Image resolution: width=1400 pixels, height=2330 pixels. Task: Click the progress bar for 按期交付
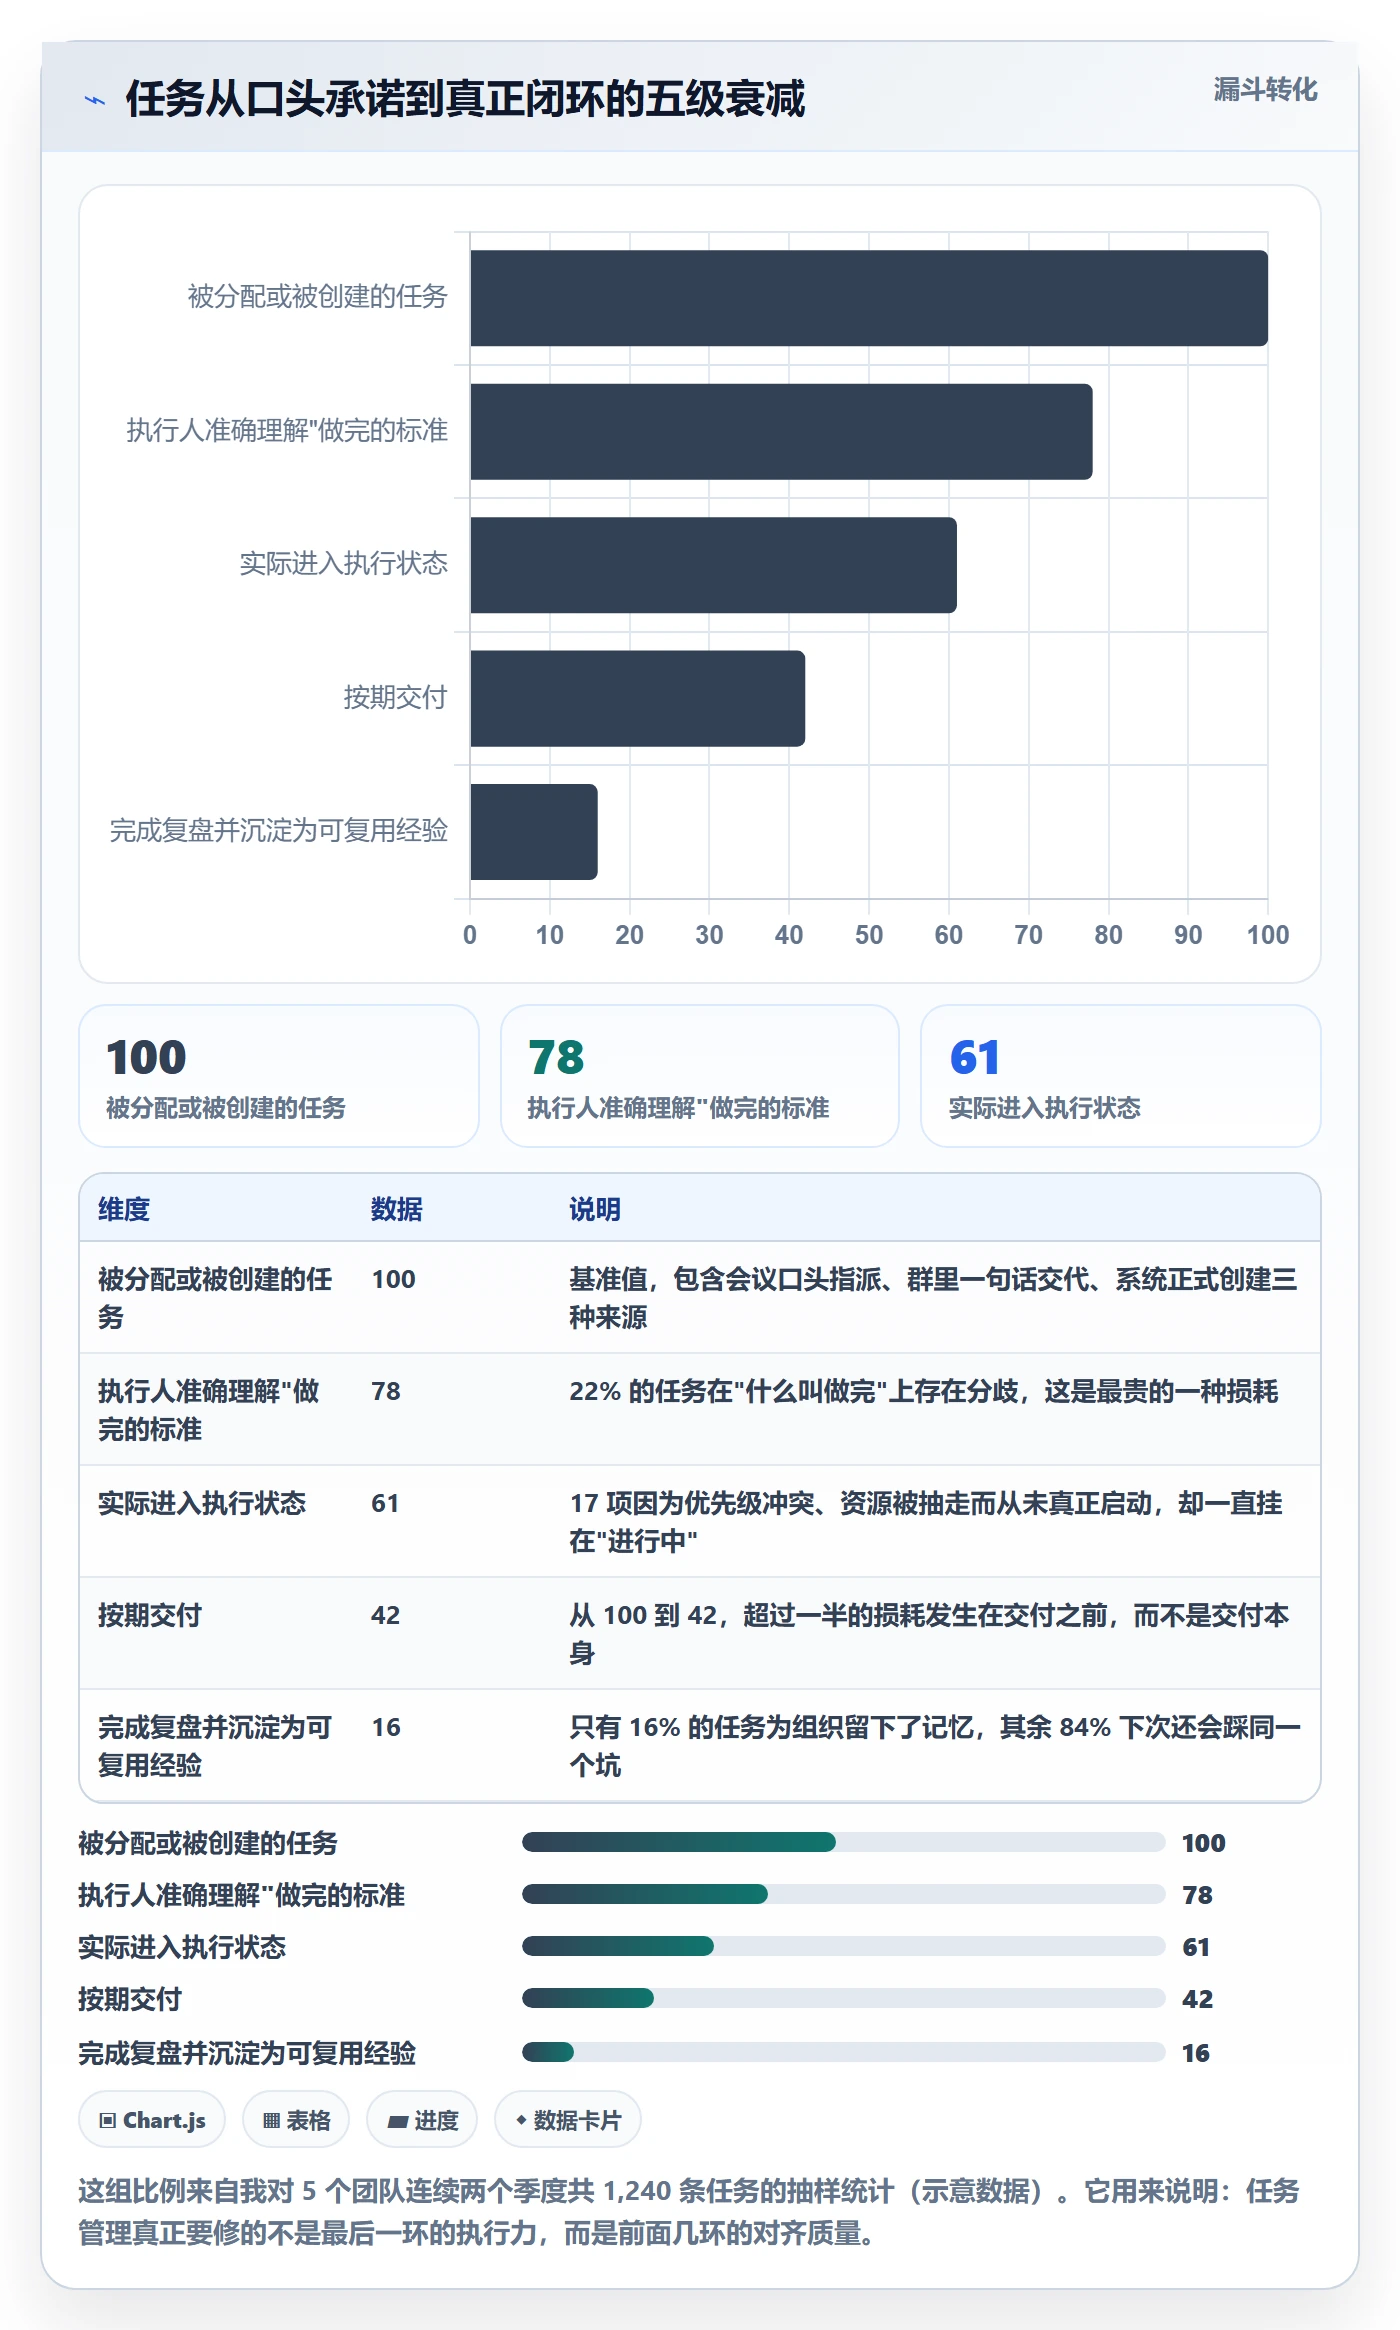pos(844,1998)
